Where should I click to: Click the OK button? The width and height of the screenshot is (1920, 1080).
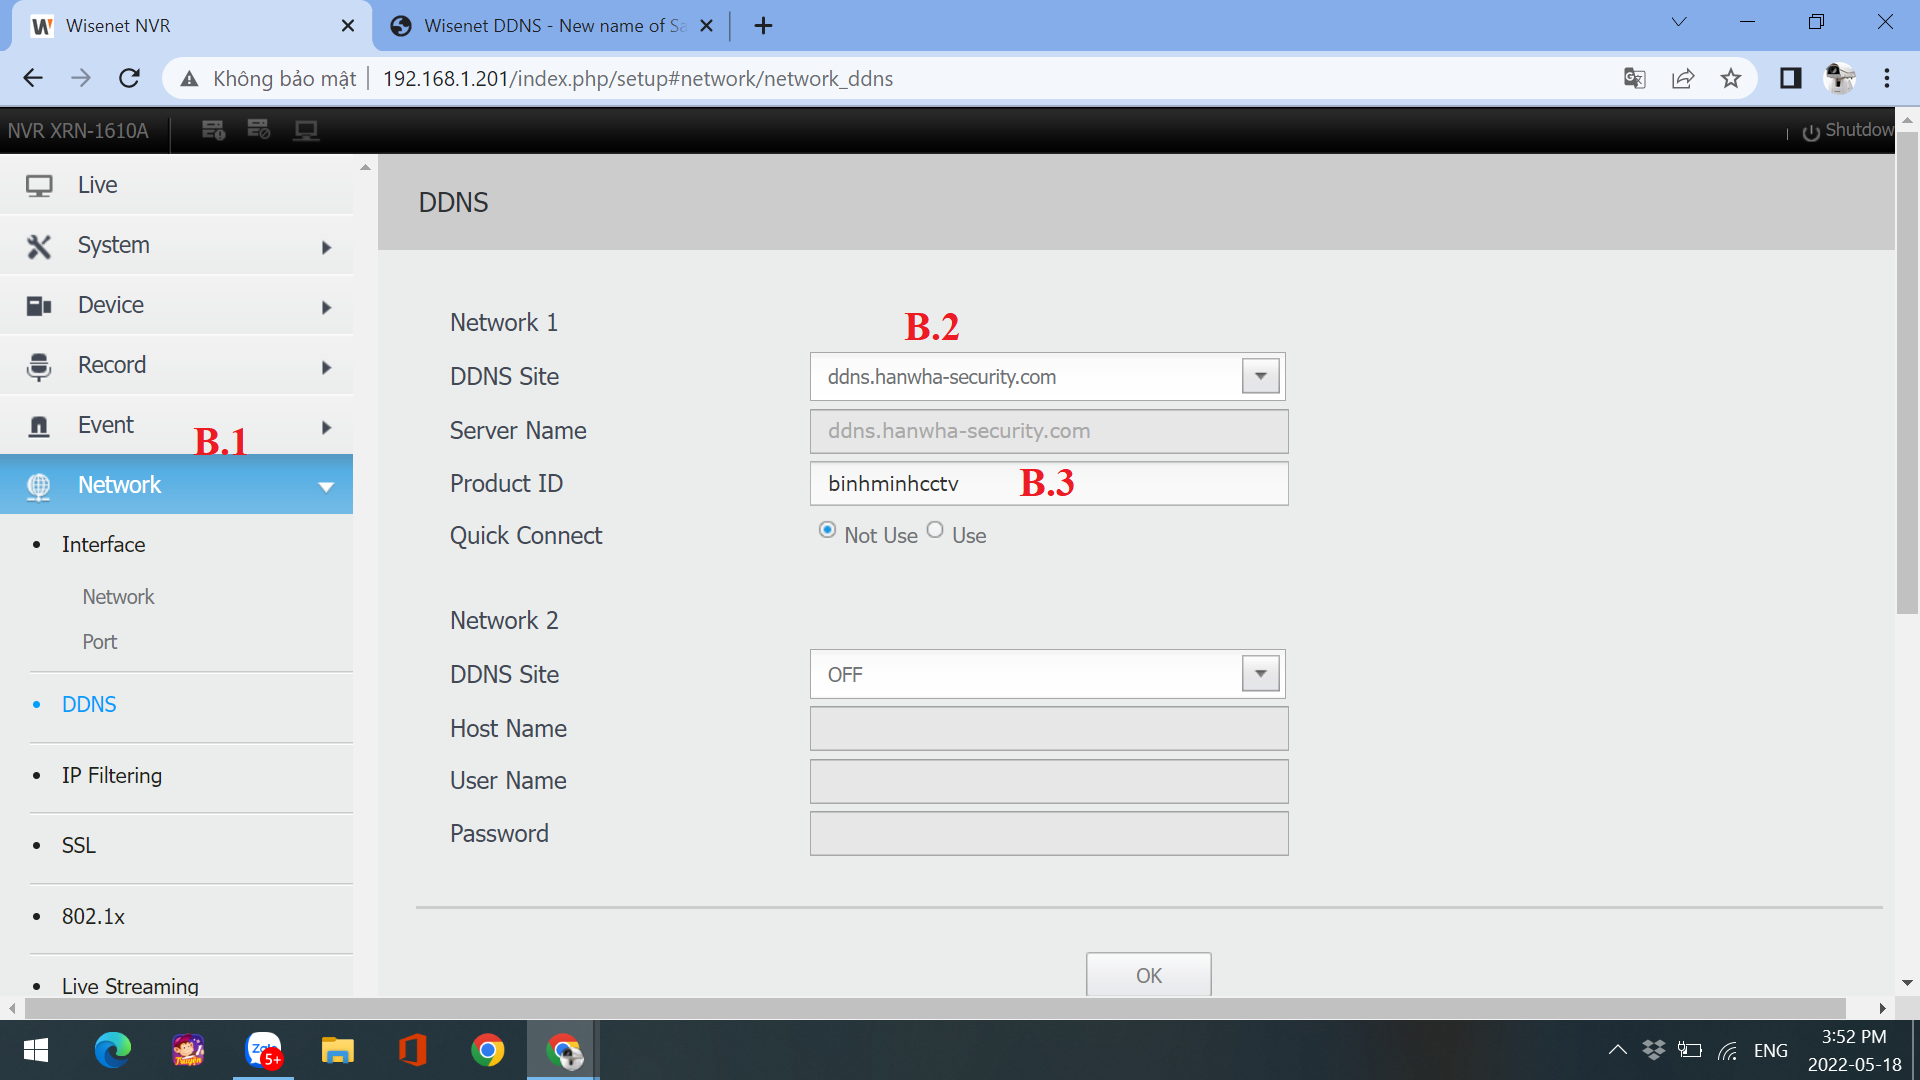point(1149,974)
